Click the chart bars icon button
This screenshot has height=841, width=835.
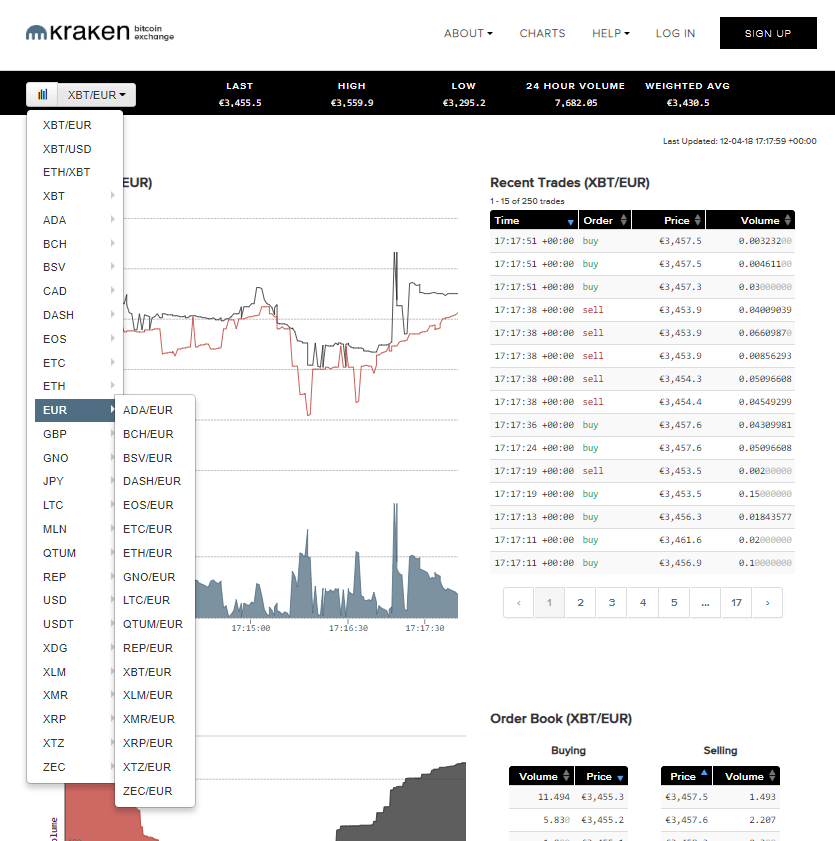(42, 95)
